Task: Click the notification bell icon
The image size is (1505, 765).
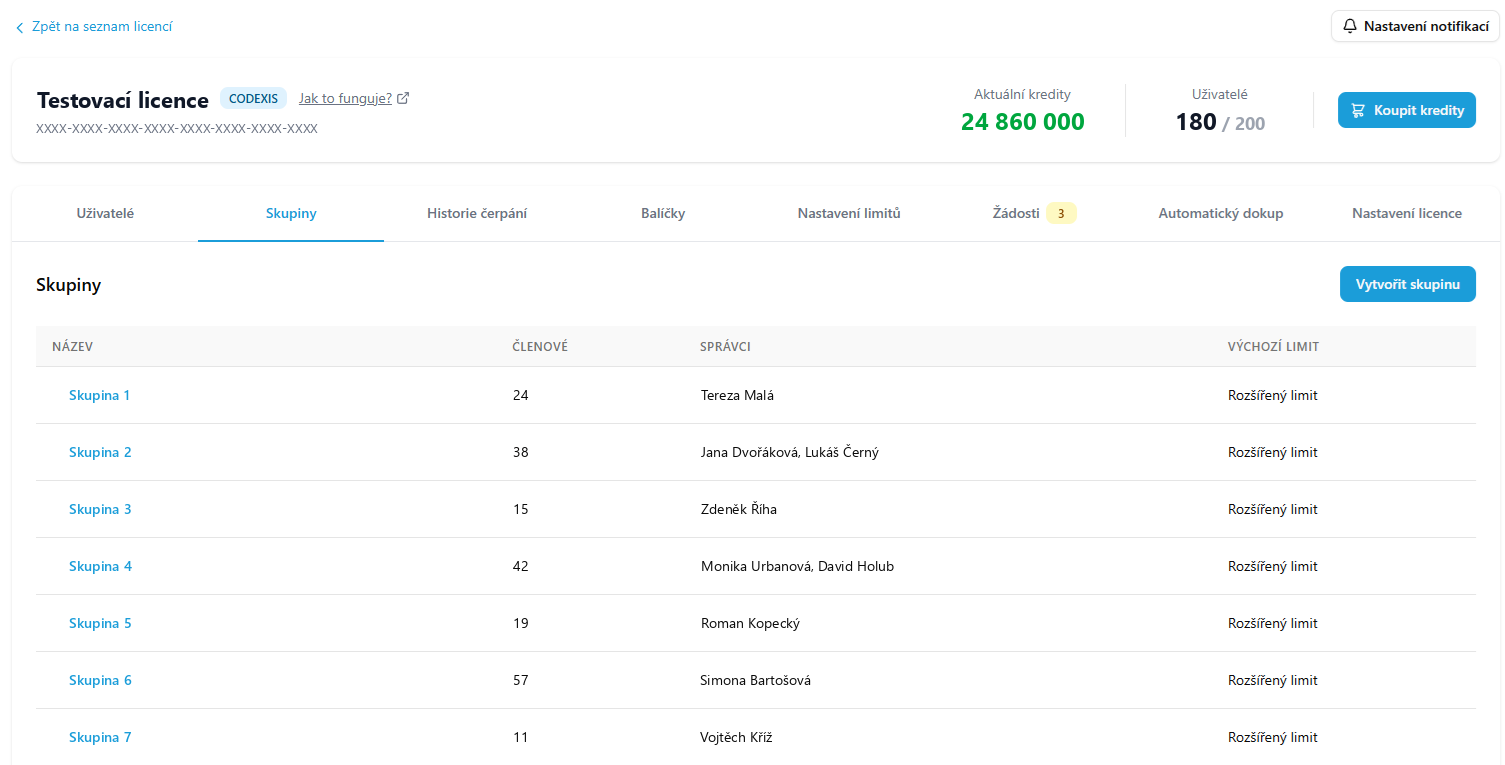Action: pos(1350,26)
